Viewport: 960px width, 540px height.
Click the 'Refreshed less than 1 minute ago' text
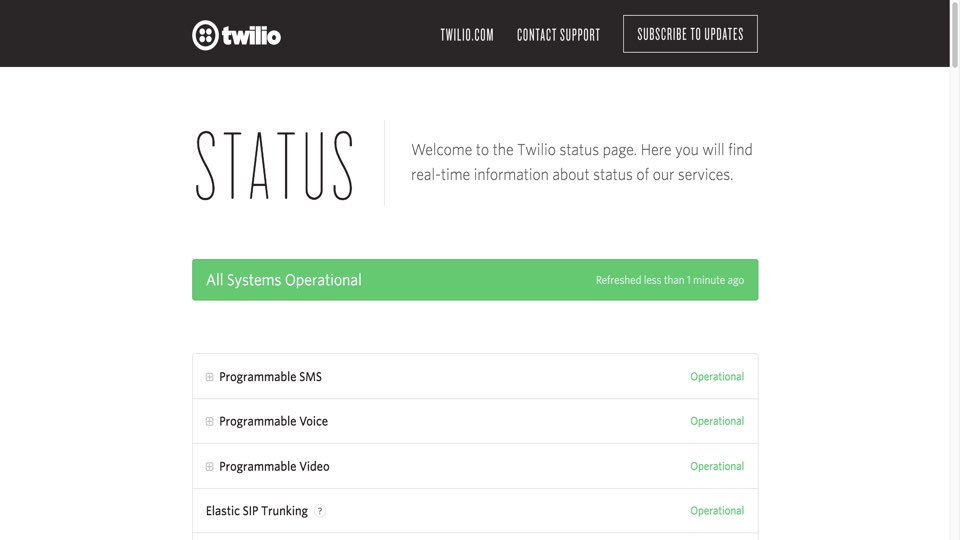(x=670, y=280)
